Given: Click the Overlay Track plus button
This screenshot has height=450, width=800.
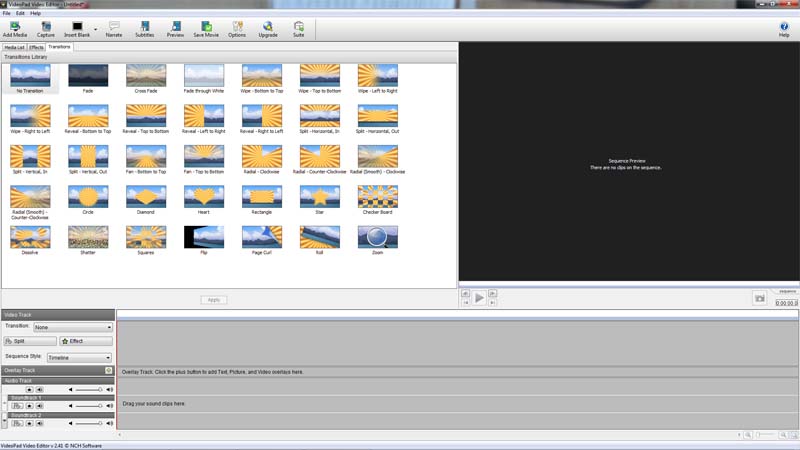Looking at the screenshot, I should (x=109, y=370).
